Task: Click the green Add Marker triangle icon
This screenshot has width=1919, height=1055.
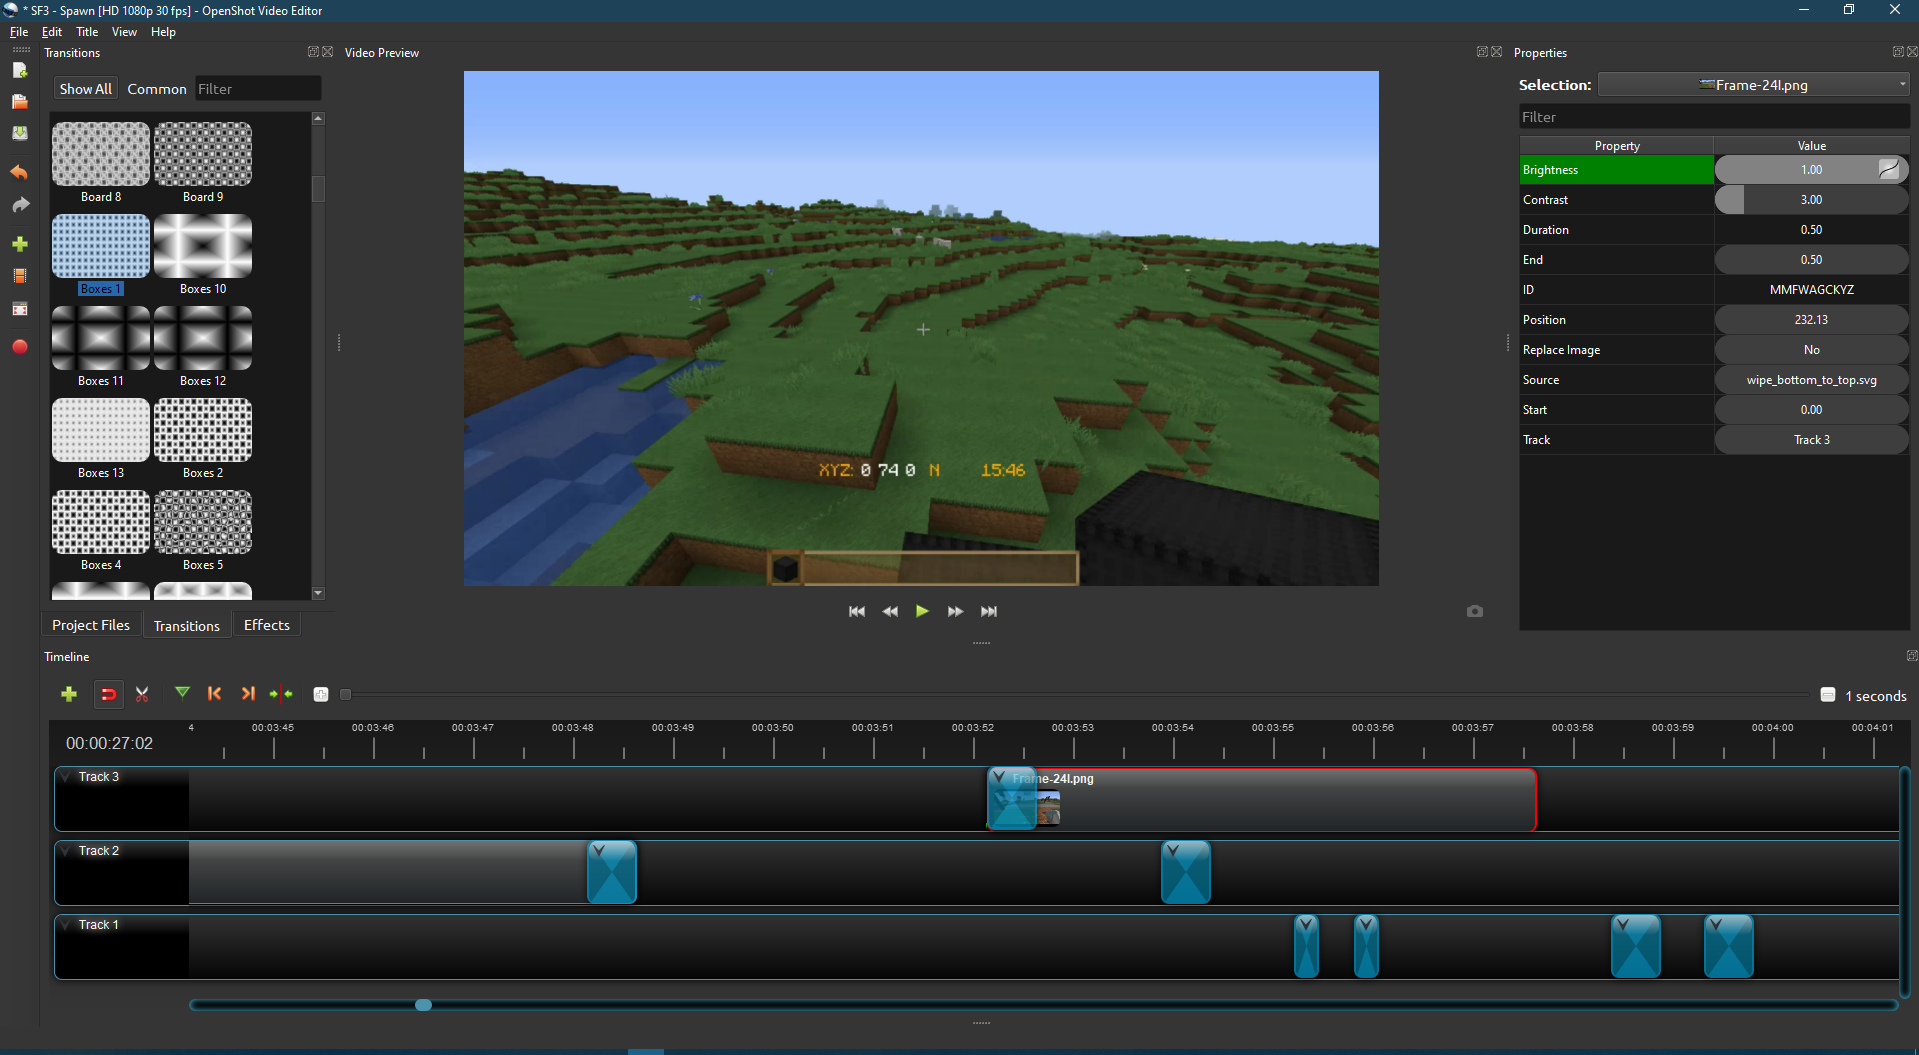Action: tap(182, 692)
